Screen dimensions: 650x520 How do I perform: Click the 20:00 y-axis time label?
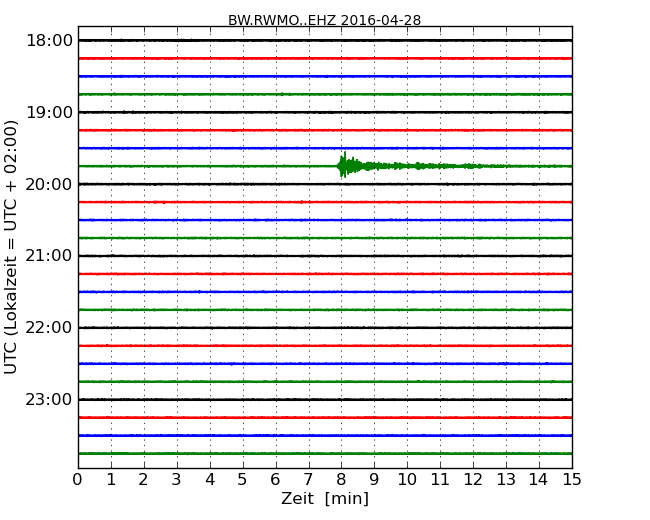49,184
